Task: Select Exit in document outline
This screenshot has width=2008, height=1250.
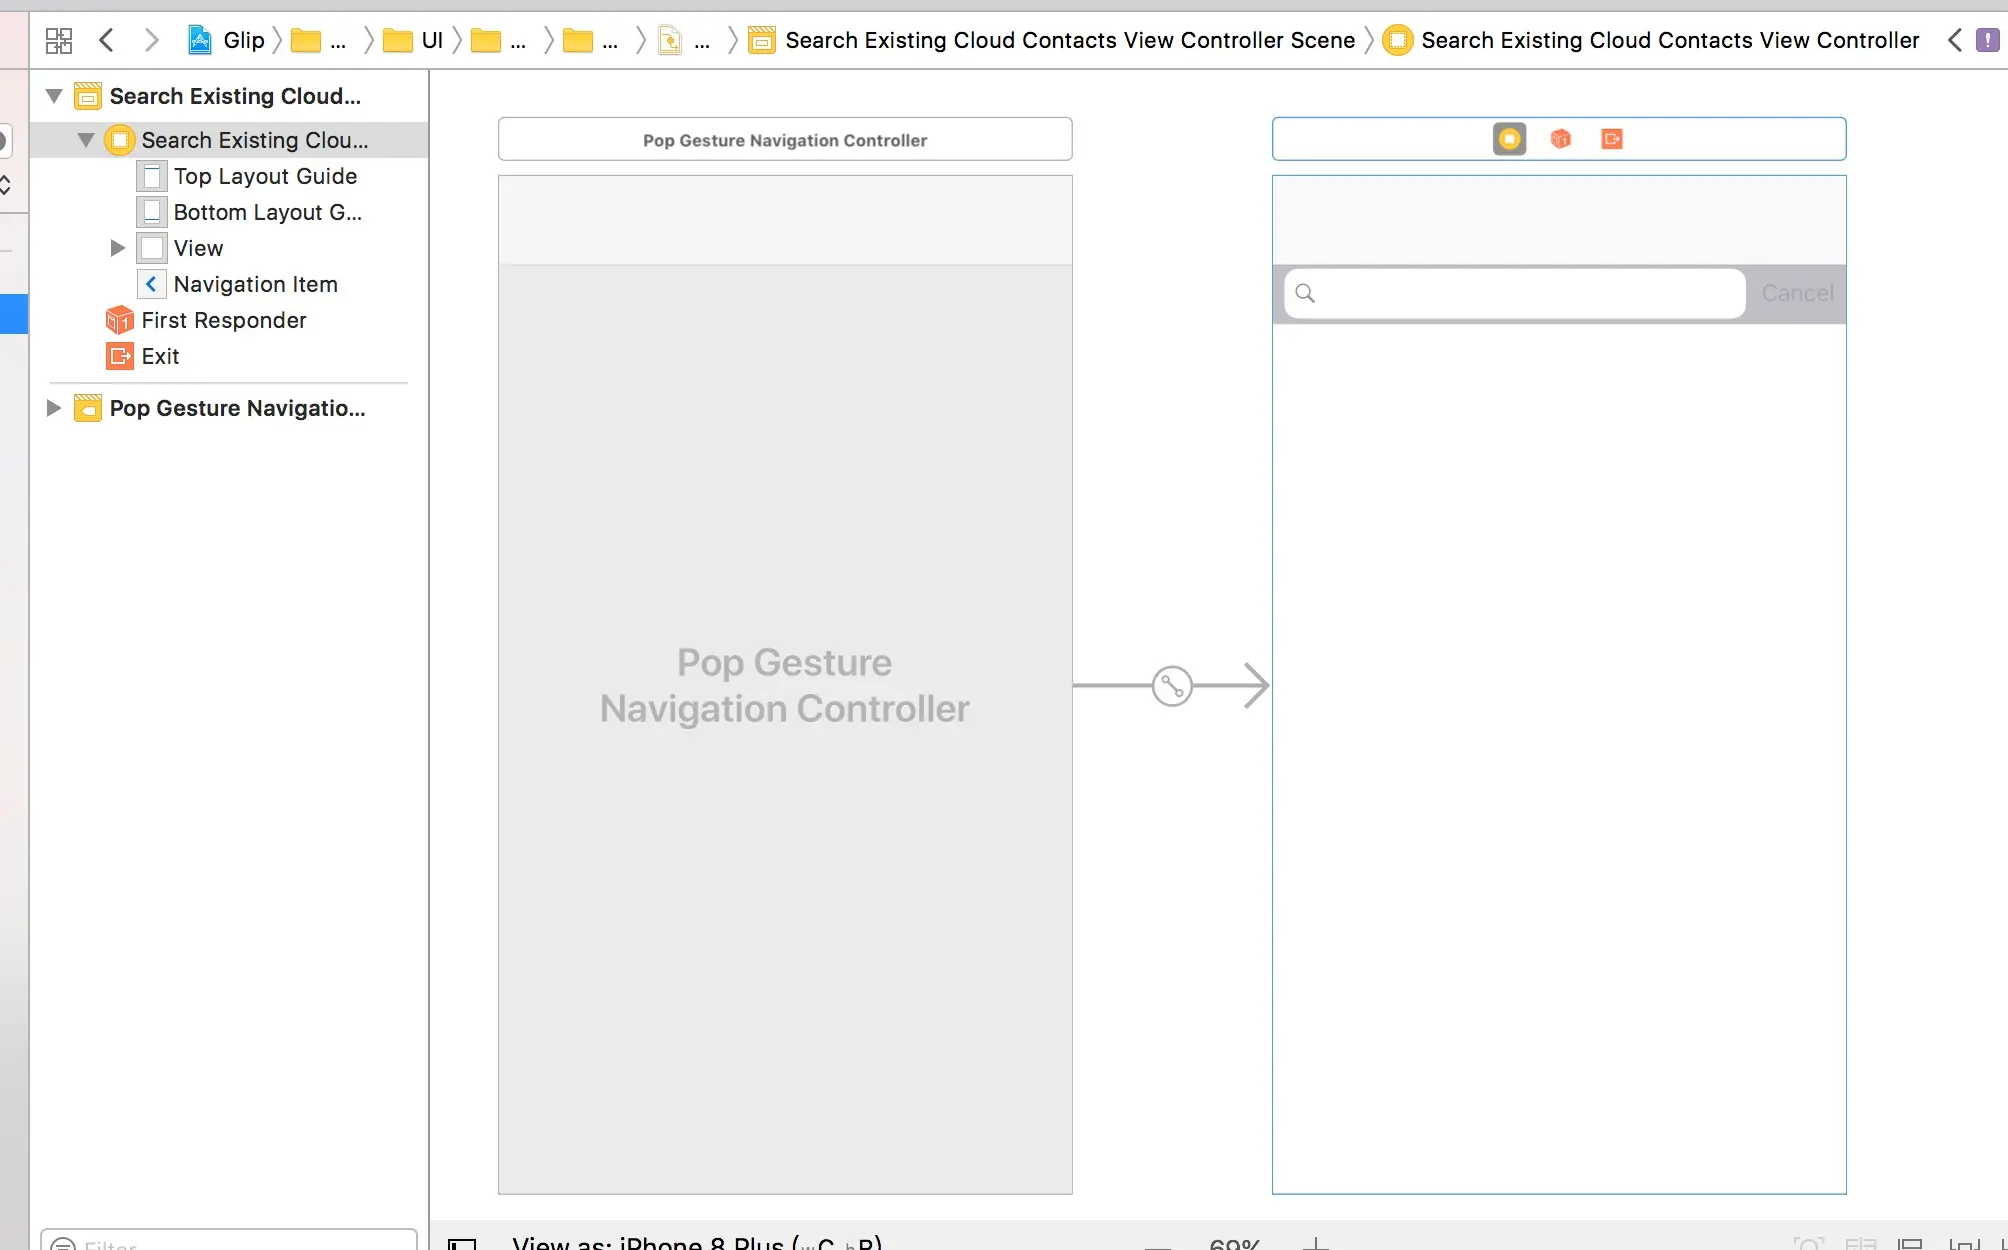Action: pos(160,356)
